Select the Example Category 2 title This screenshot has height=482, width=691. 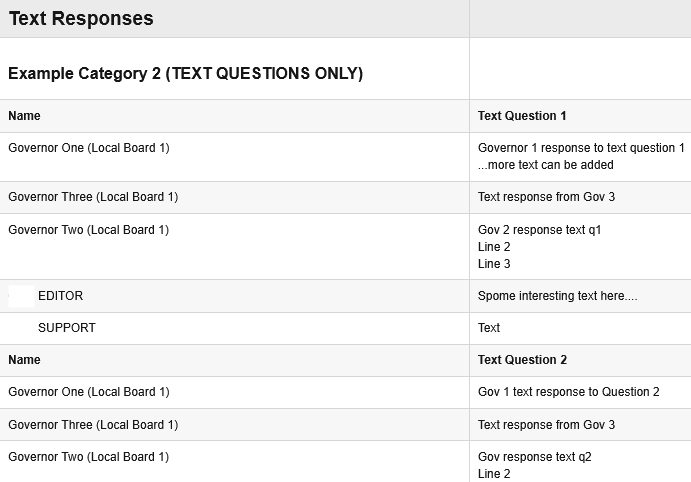click(x=186, y=73)
